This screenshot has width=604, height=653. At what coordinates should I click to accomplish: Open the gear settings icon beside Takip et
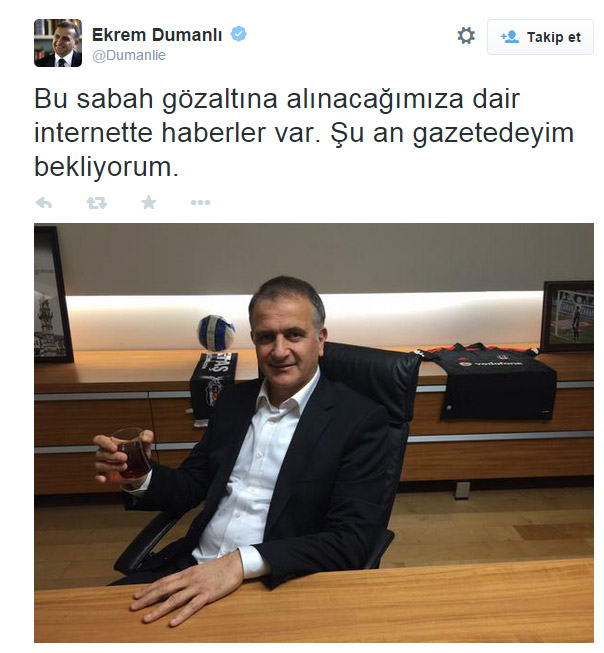[466, 35]
